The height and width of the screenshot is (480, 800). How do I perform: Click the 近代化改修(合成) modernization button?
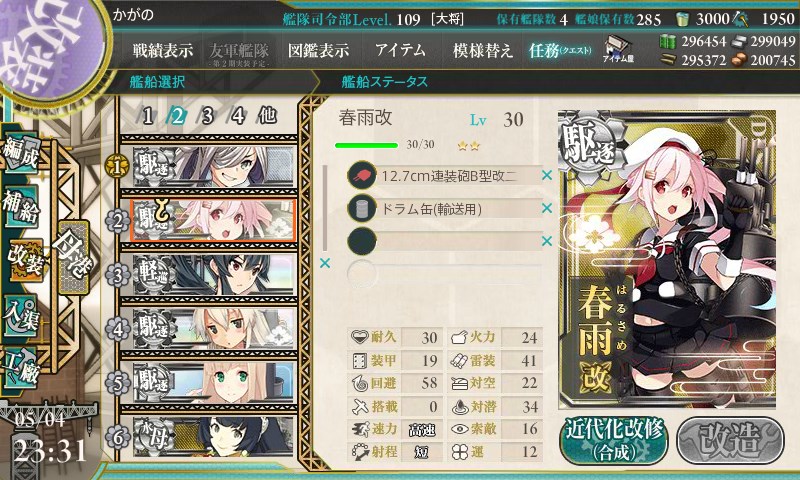(614, 440)
